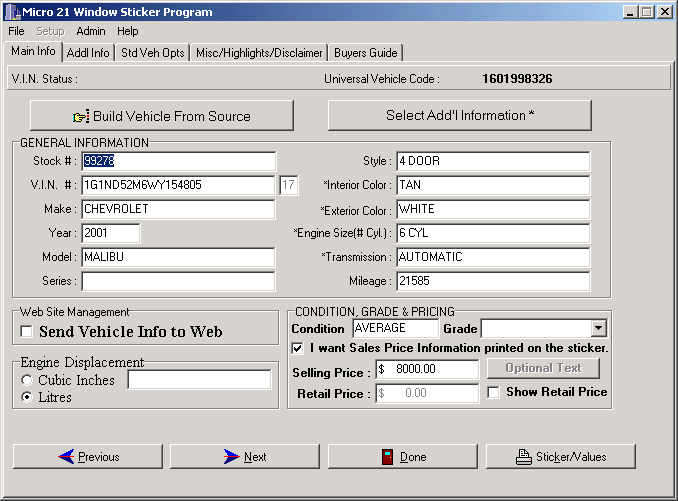This screenshot has width=678, height=501.
Task: Open the Help menu
Action: coord(128,31)
